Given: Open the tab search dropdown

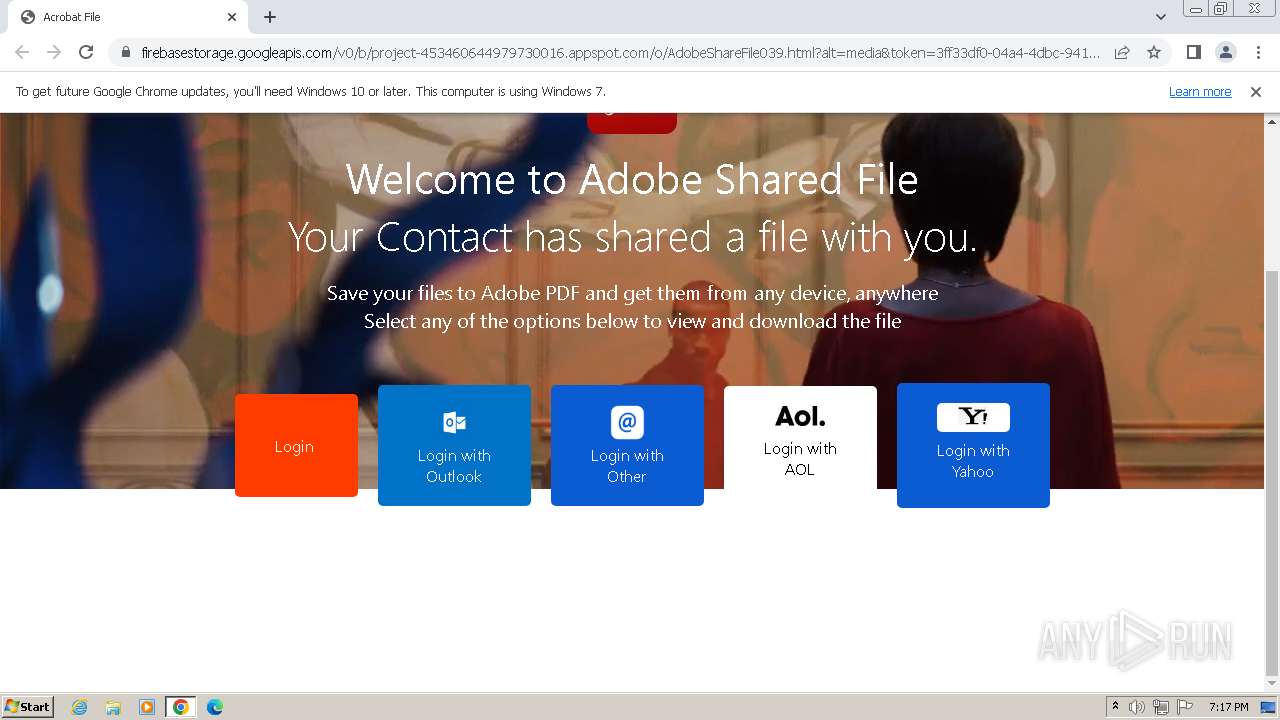Looking at the screenshot, I should point(1160,17).
